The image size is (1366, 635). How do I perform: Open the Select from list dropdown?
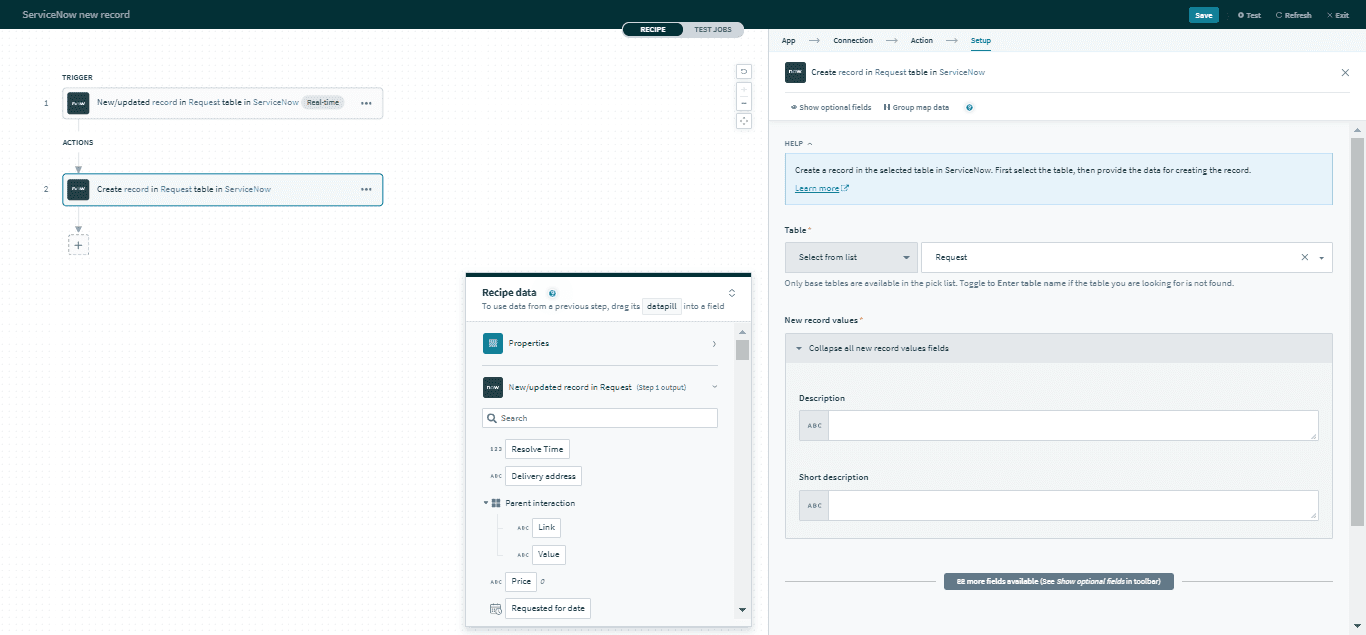click(851, 257)
